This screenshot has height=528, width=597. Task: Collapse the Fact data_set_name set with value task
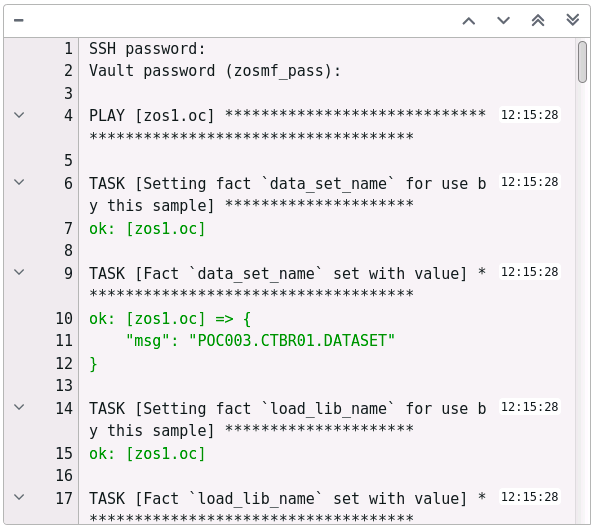tap(19, 272)
